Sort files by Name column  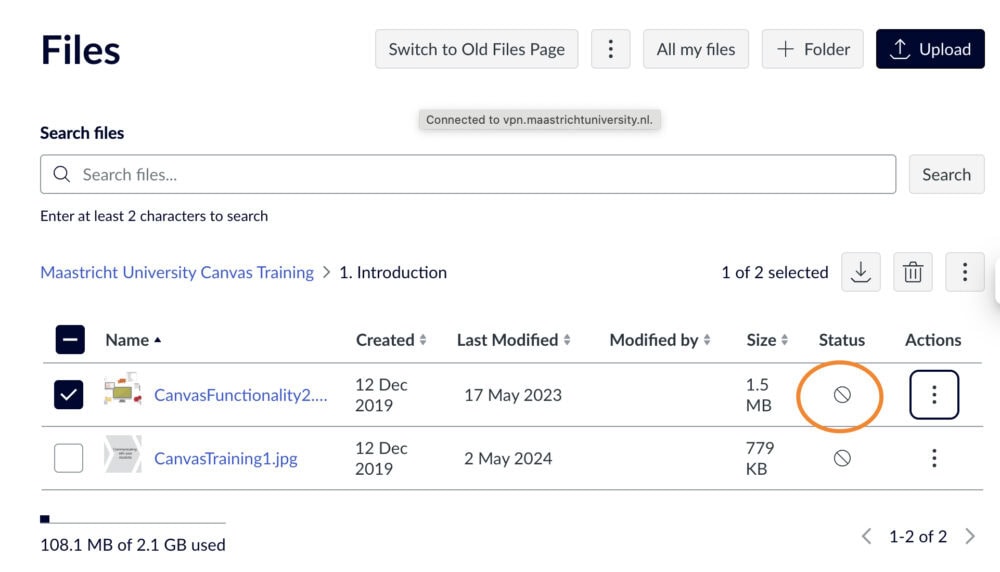click(133, 340)
